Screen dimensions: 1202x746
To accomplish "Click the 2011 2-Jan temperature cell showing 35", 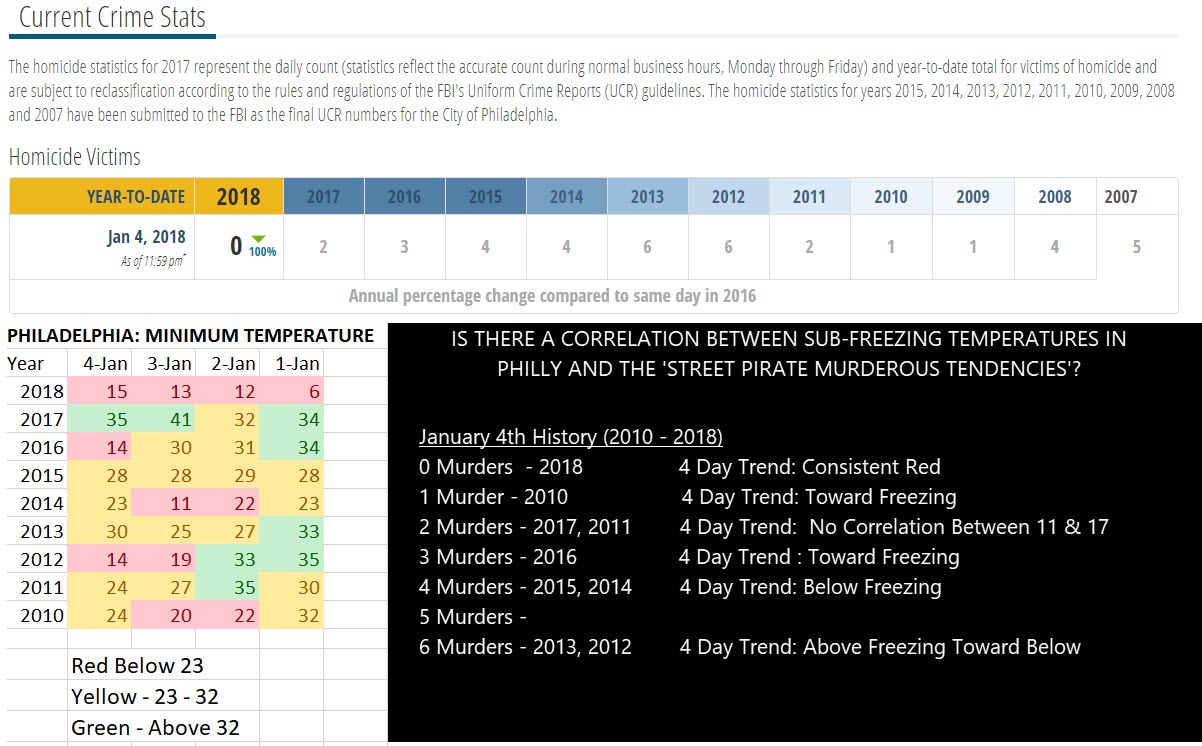I will click(228, 587).
